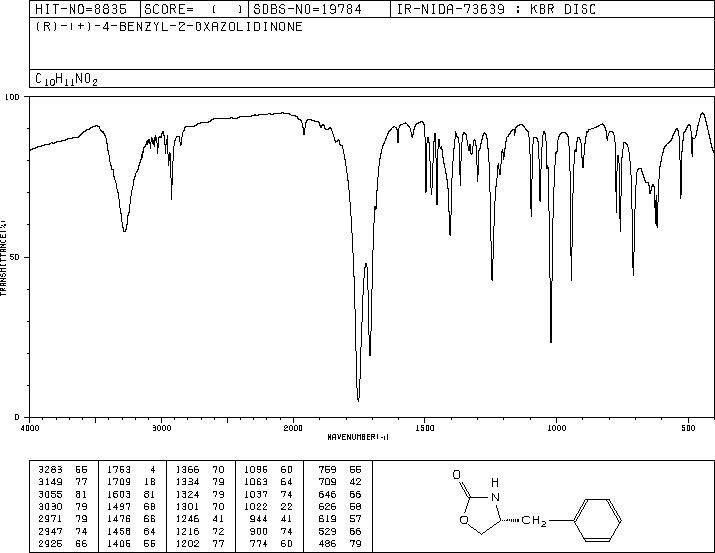Select peak value 1216 in table
715x553 pixels.
coord(187,531)
